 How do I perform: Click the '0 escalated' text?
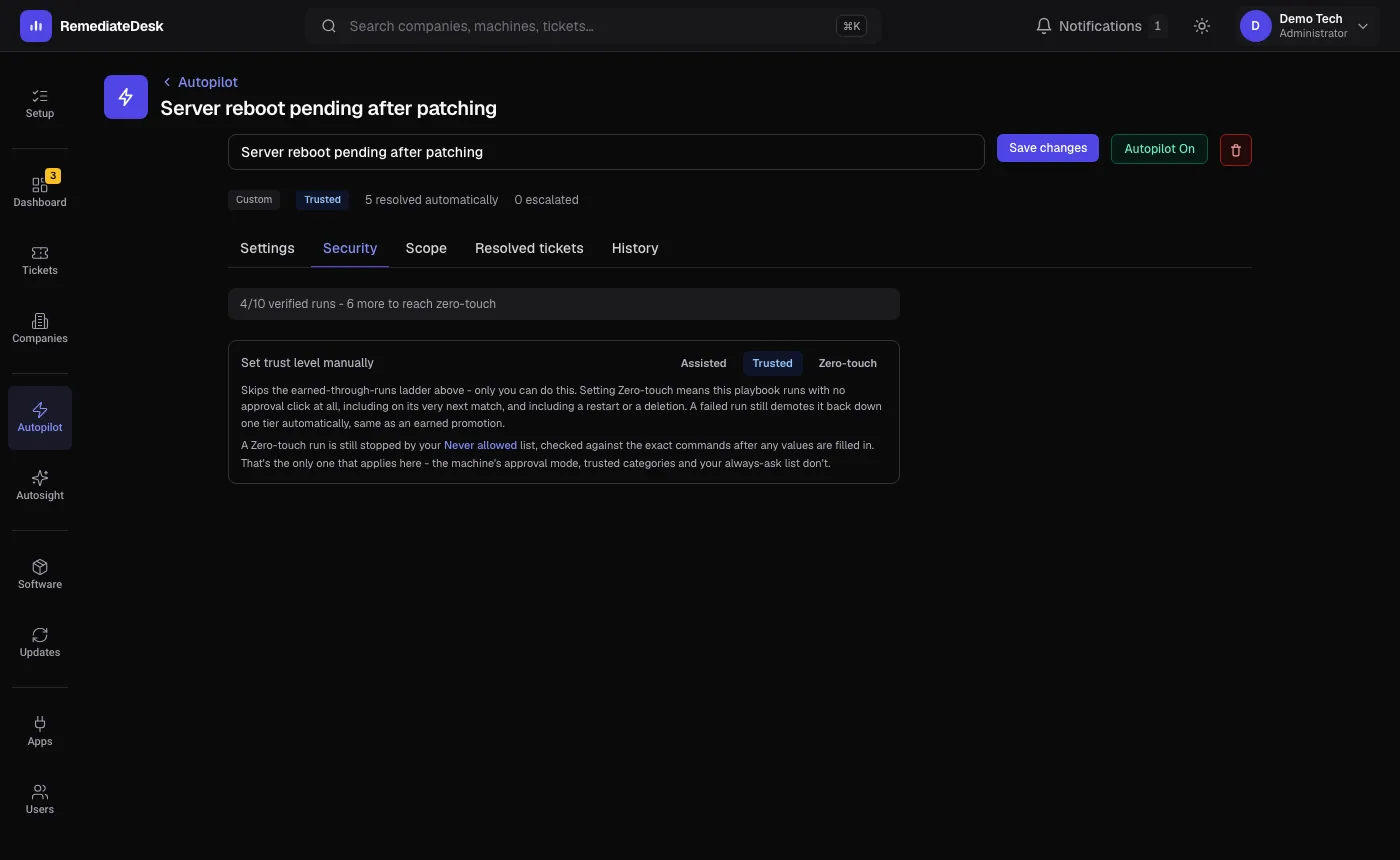coord(546,200)
